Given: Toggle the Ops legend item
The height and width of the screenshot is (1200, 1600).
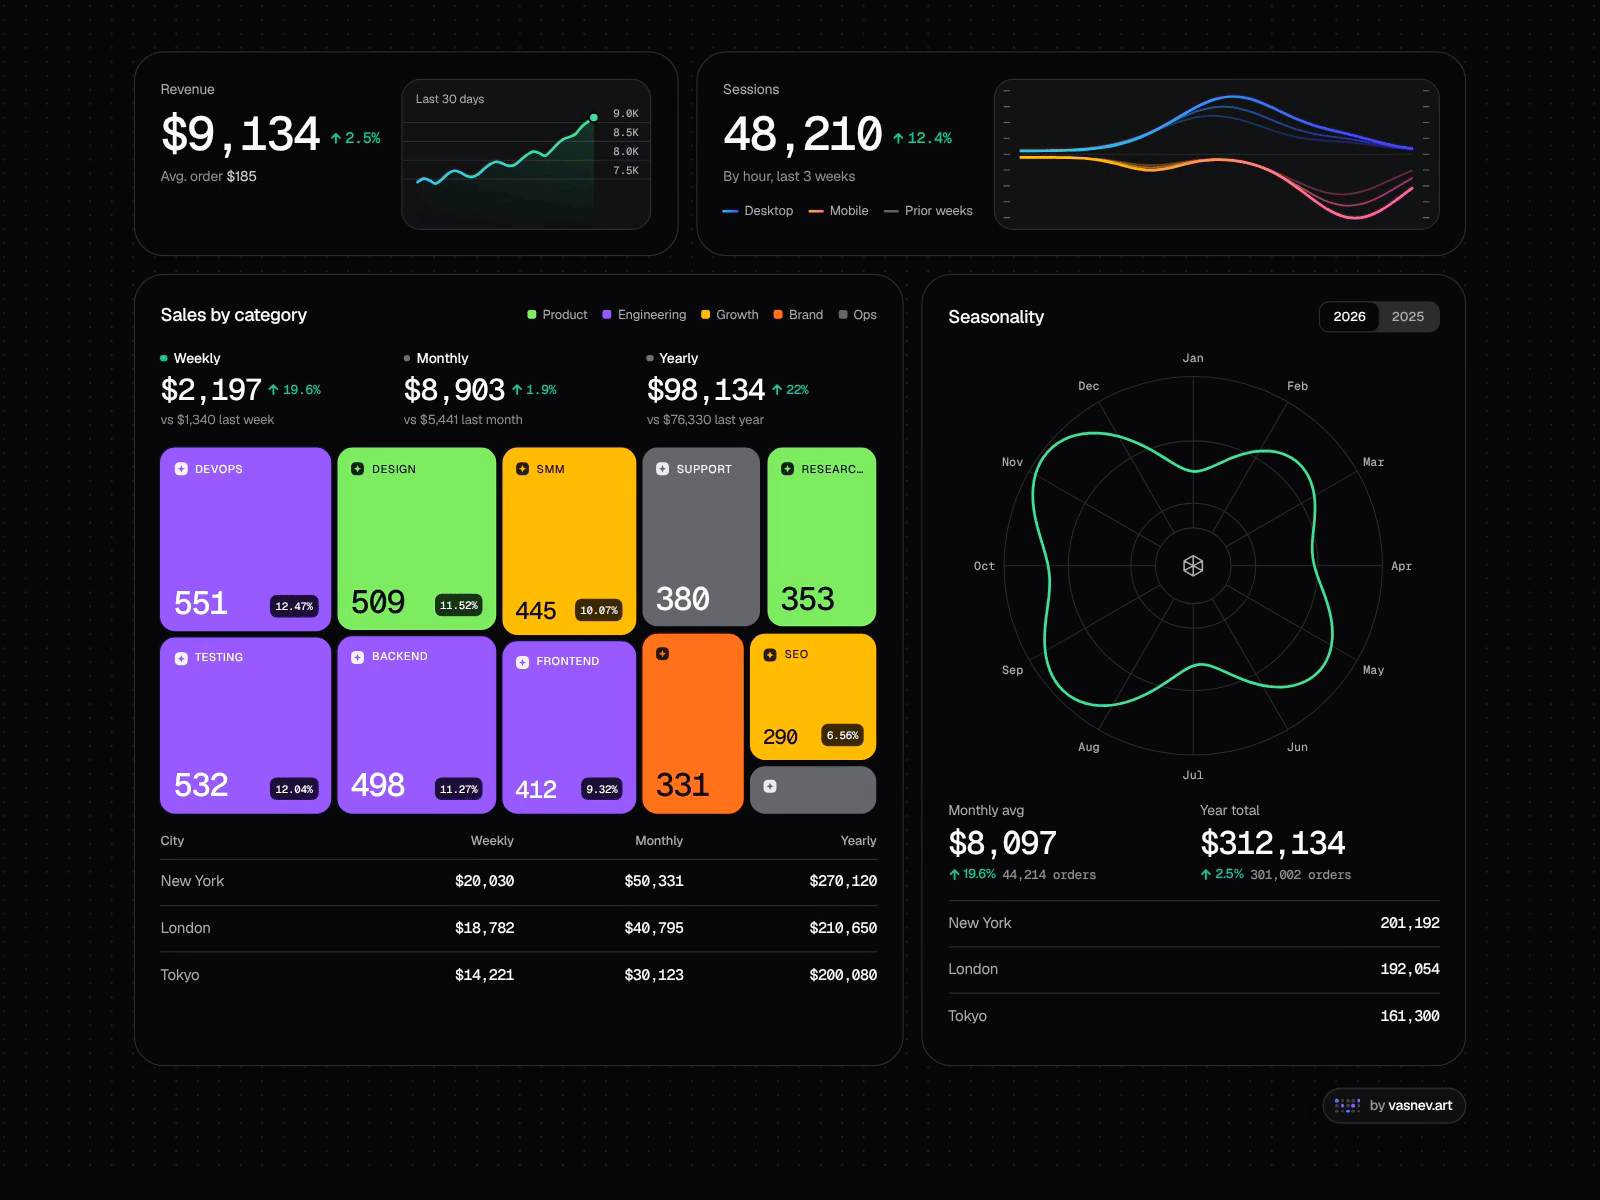Looking at the screenshot, I should click(x=858, y=315).
